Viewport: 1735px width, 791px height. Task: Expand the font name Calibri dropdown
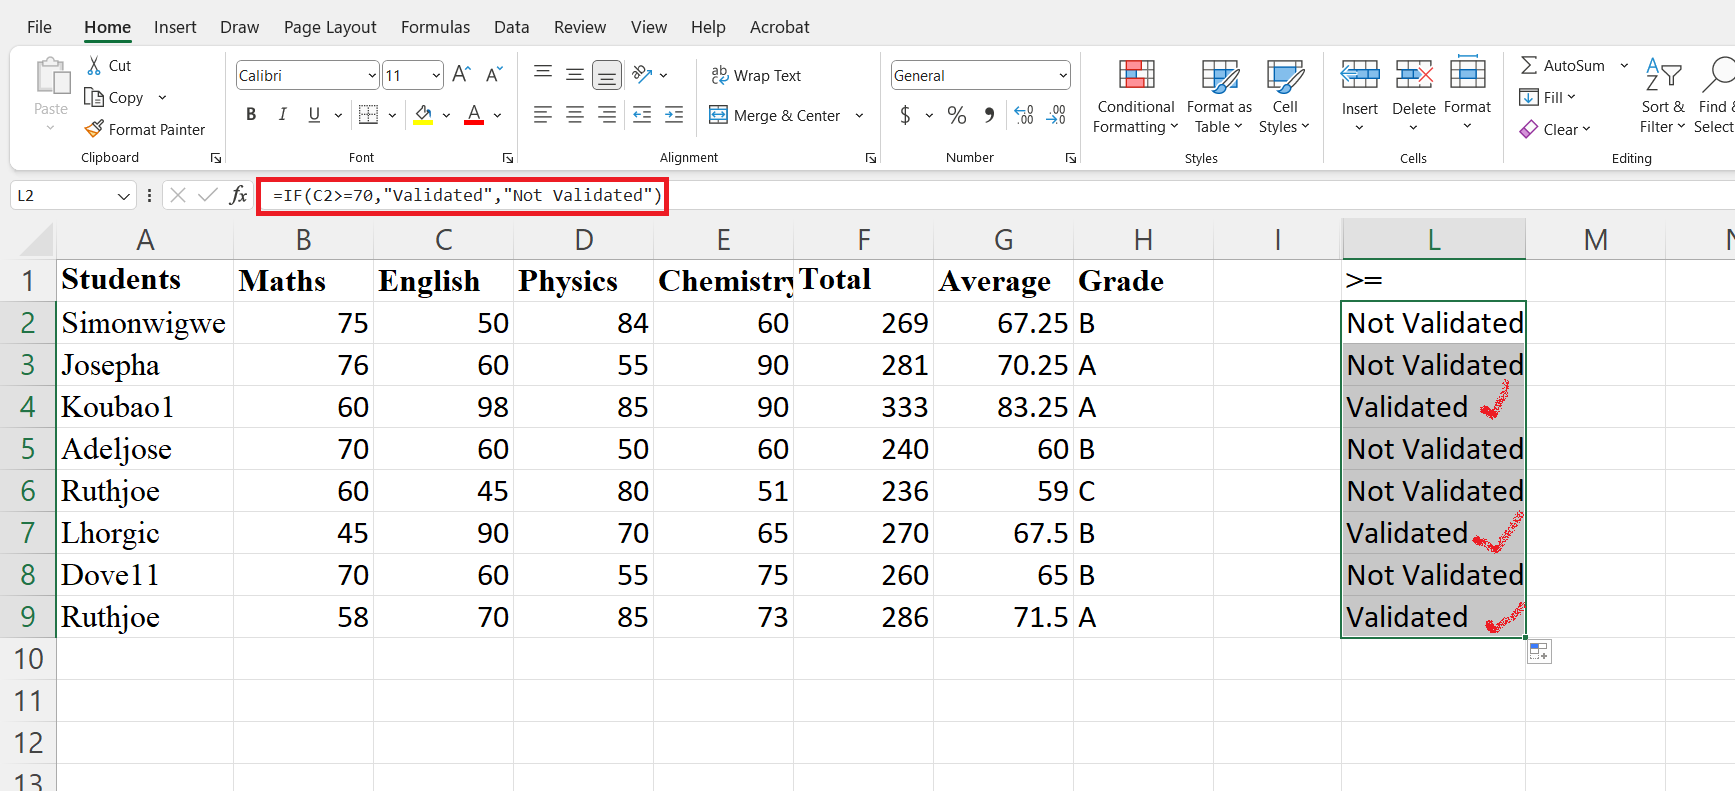coord(372,75)
